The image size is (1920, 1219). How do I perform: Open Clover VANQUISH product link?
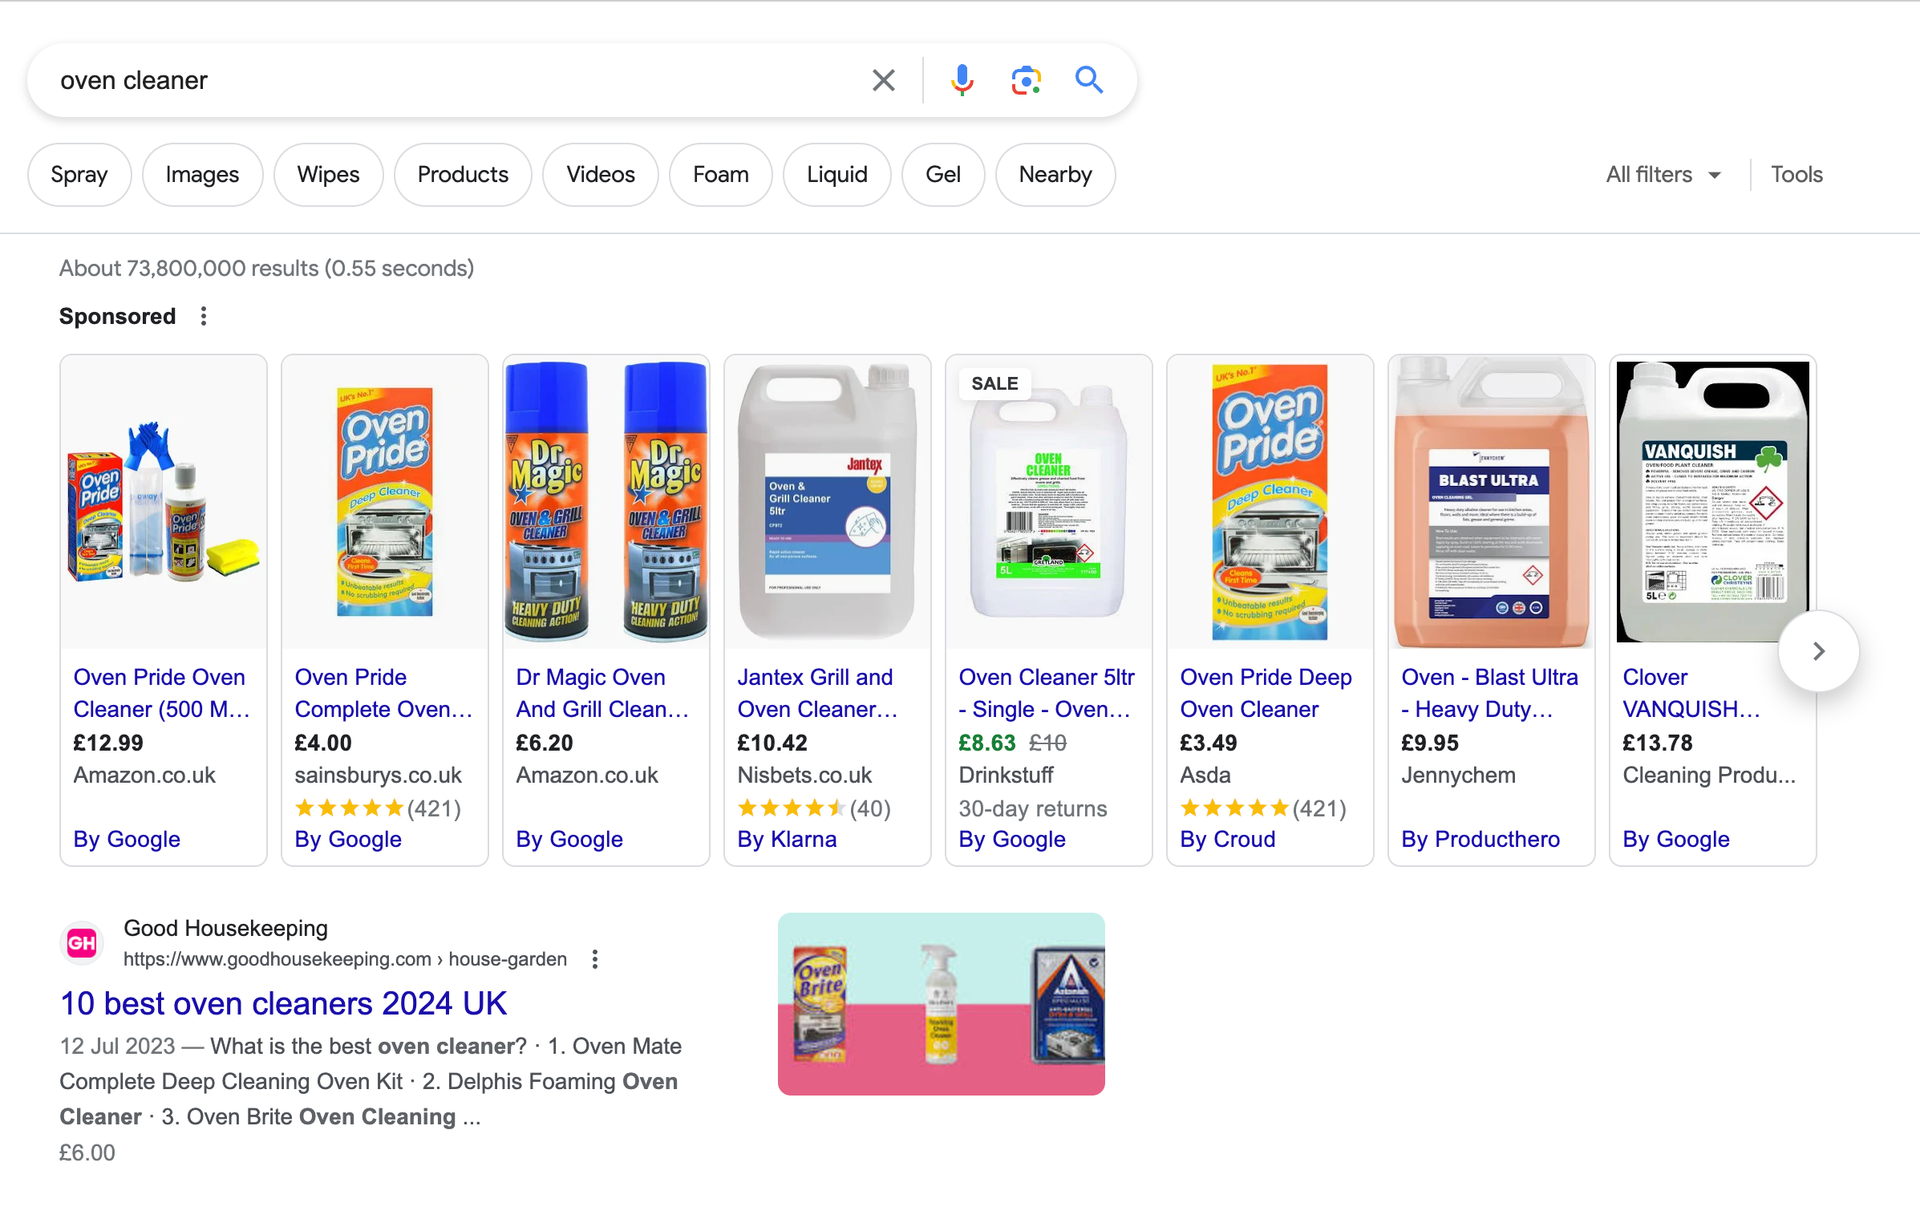(1692, 693)
